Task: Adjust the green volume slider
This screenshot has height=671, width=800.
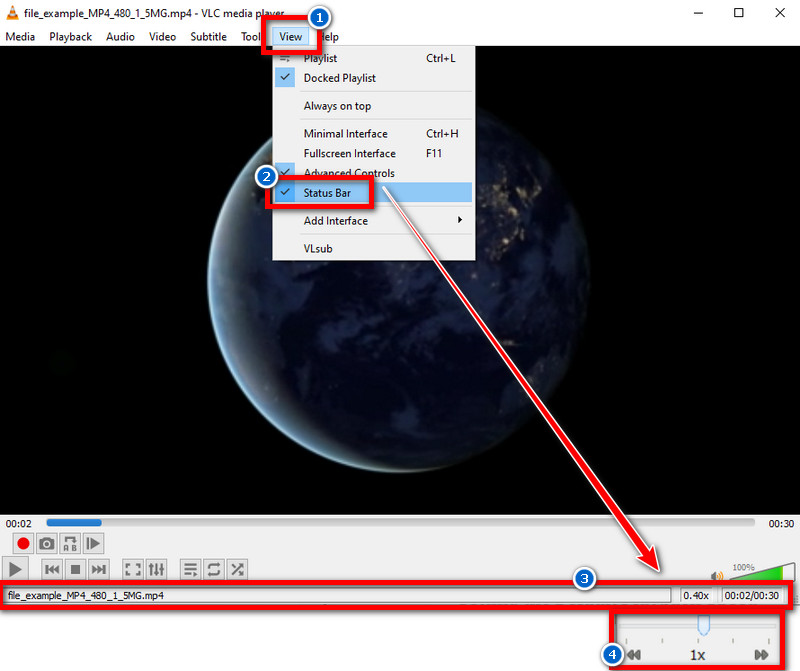Action: [762, 573]
